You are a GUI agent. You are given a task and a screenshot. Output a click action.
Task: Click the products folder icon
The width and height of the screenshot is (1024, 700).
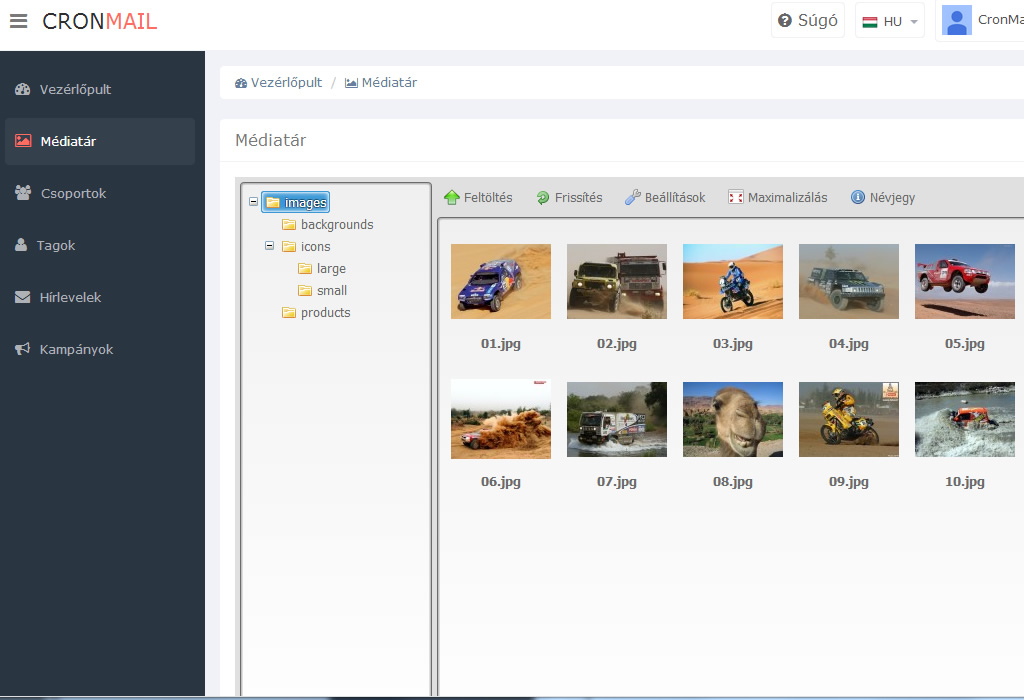(x=289, y=313)
